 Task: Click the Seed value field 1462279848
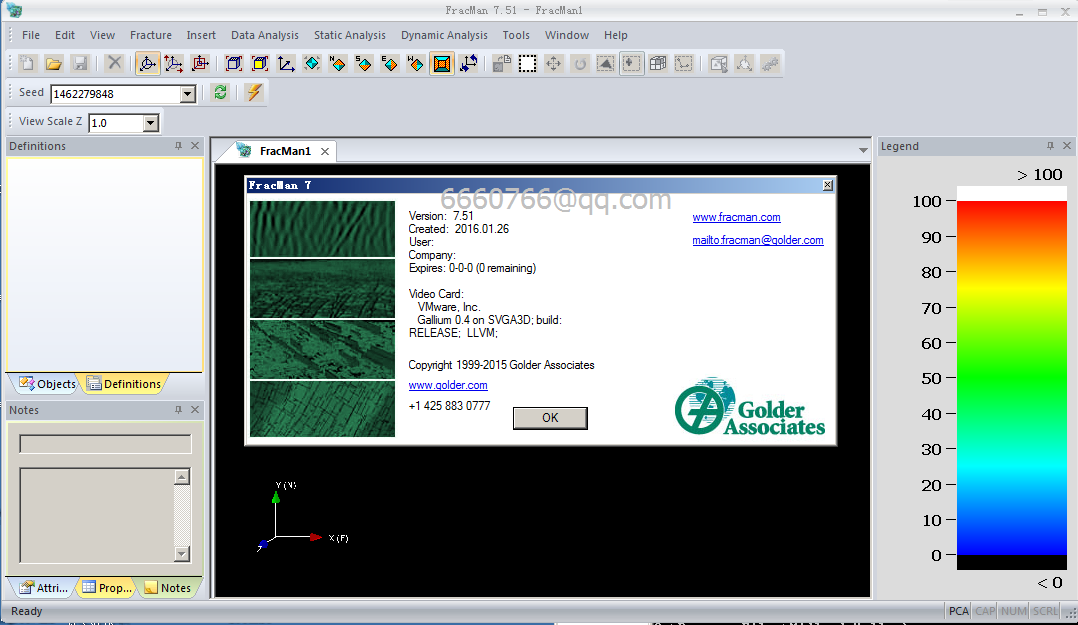pyautogui.click(x=116, y=94)
